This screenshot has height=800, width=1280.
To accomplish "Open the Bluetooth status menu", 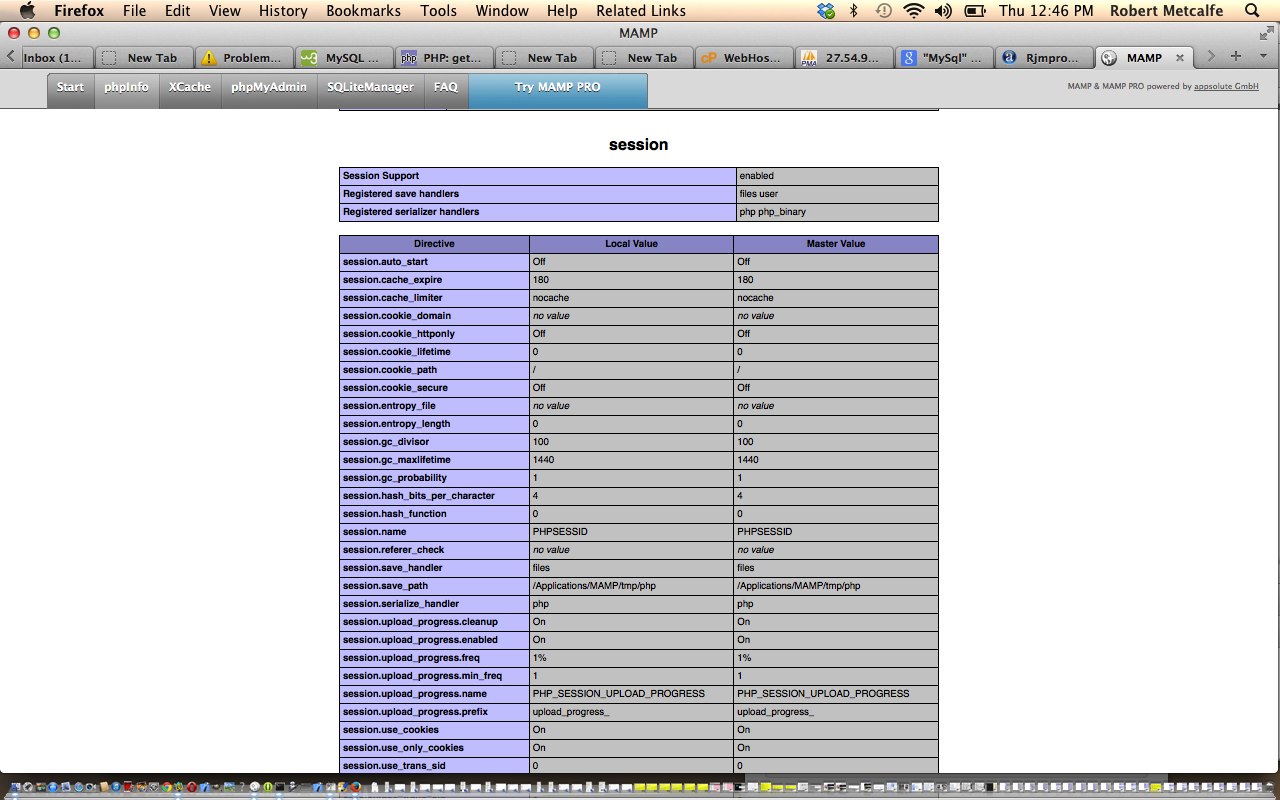I will (854, 11).
